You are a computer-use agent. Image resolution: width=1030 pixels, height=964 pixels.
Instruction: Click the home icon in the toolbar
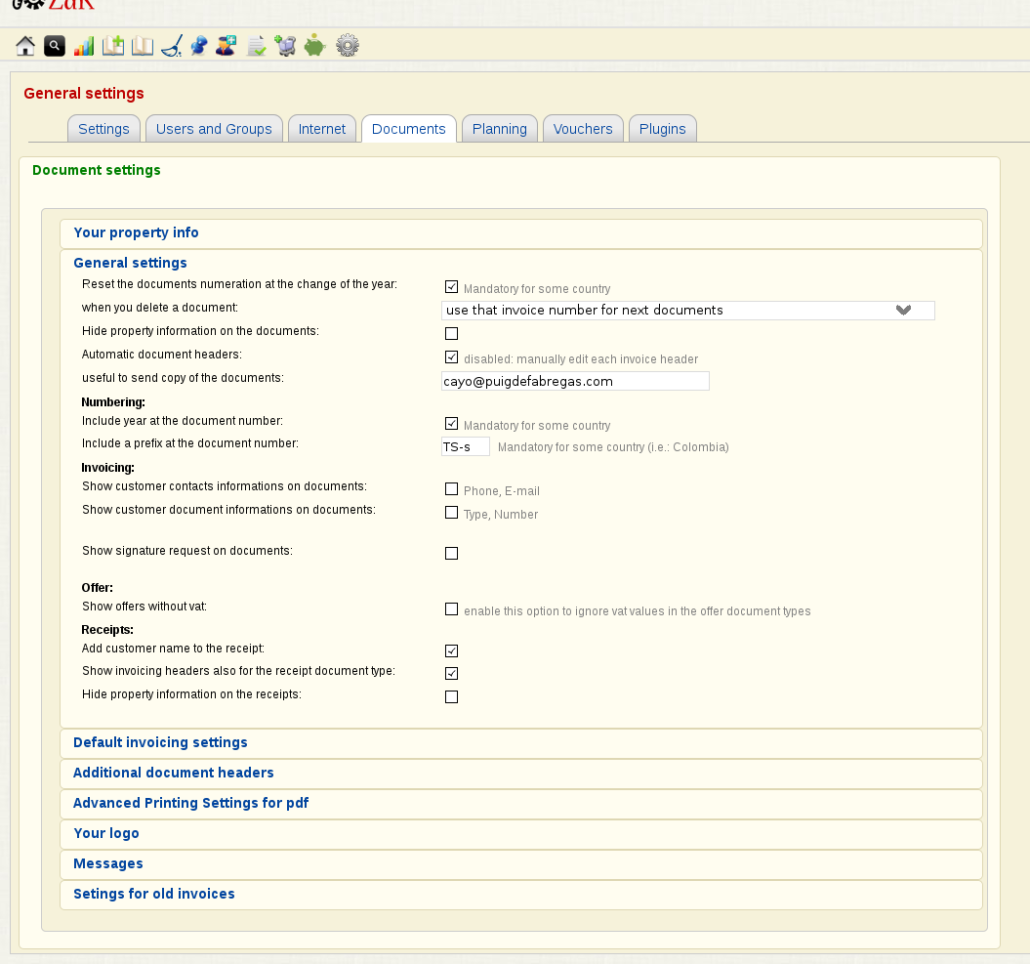tap(25, 45)
